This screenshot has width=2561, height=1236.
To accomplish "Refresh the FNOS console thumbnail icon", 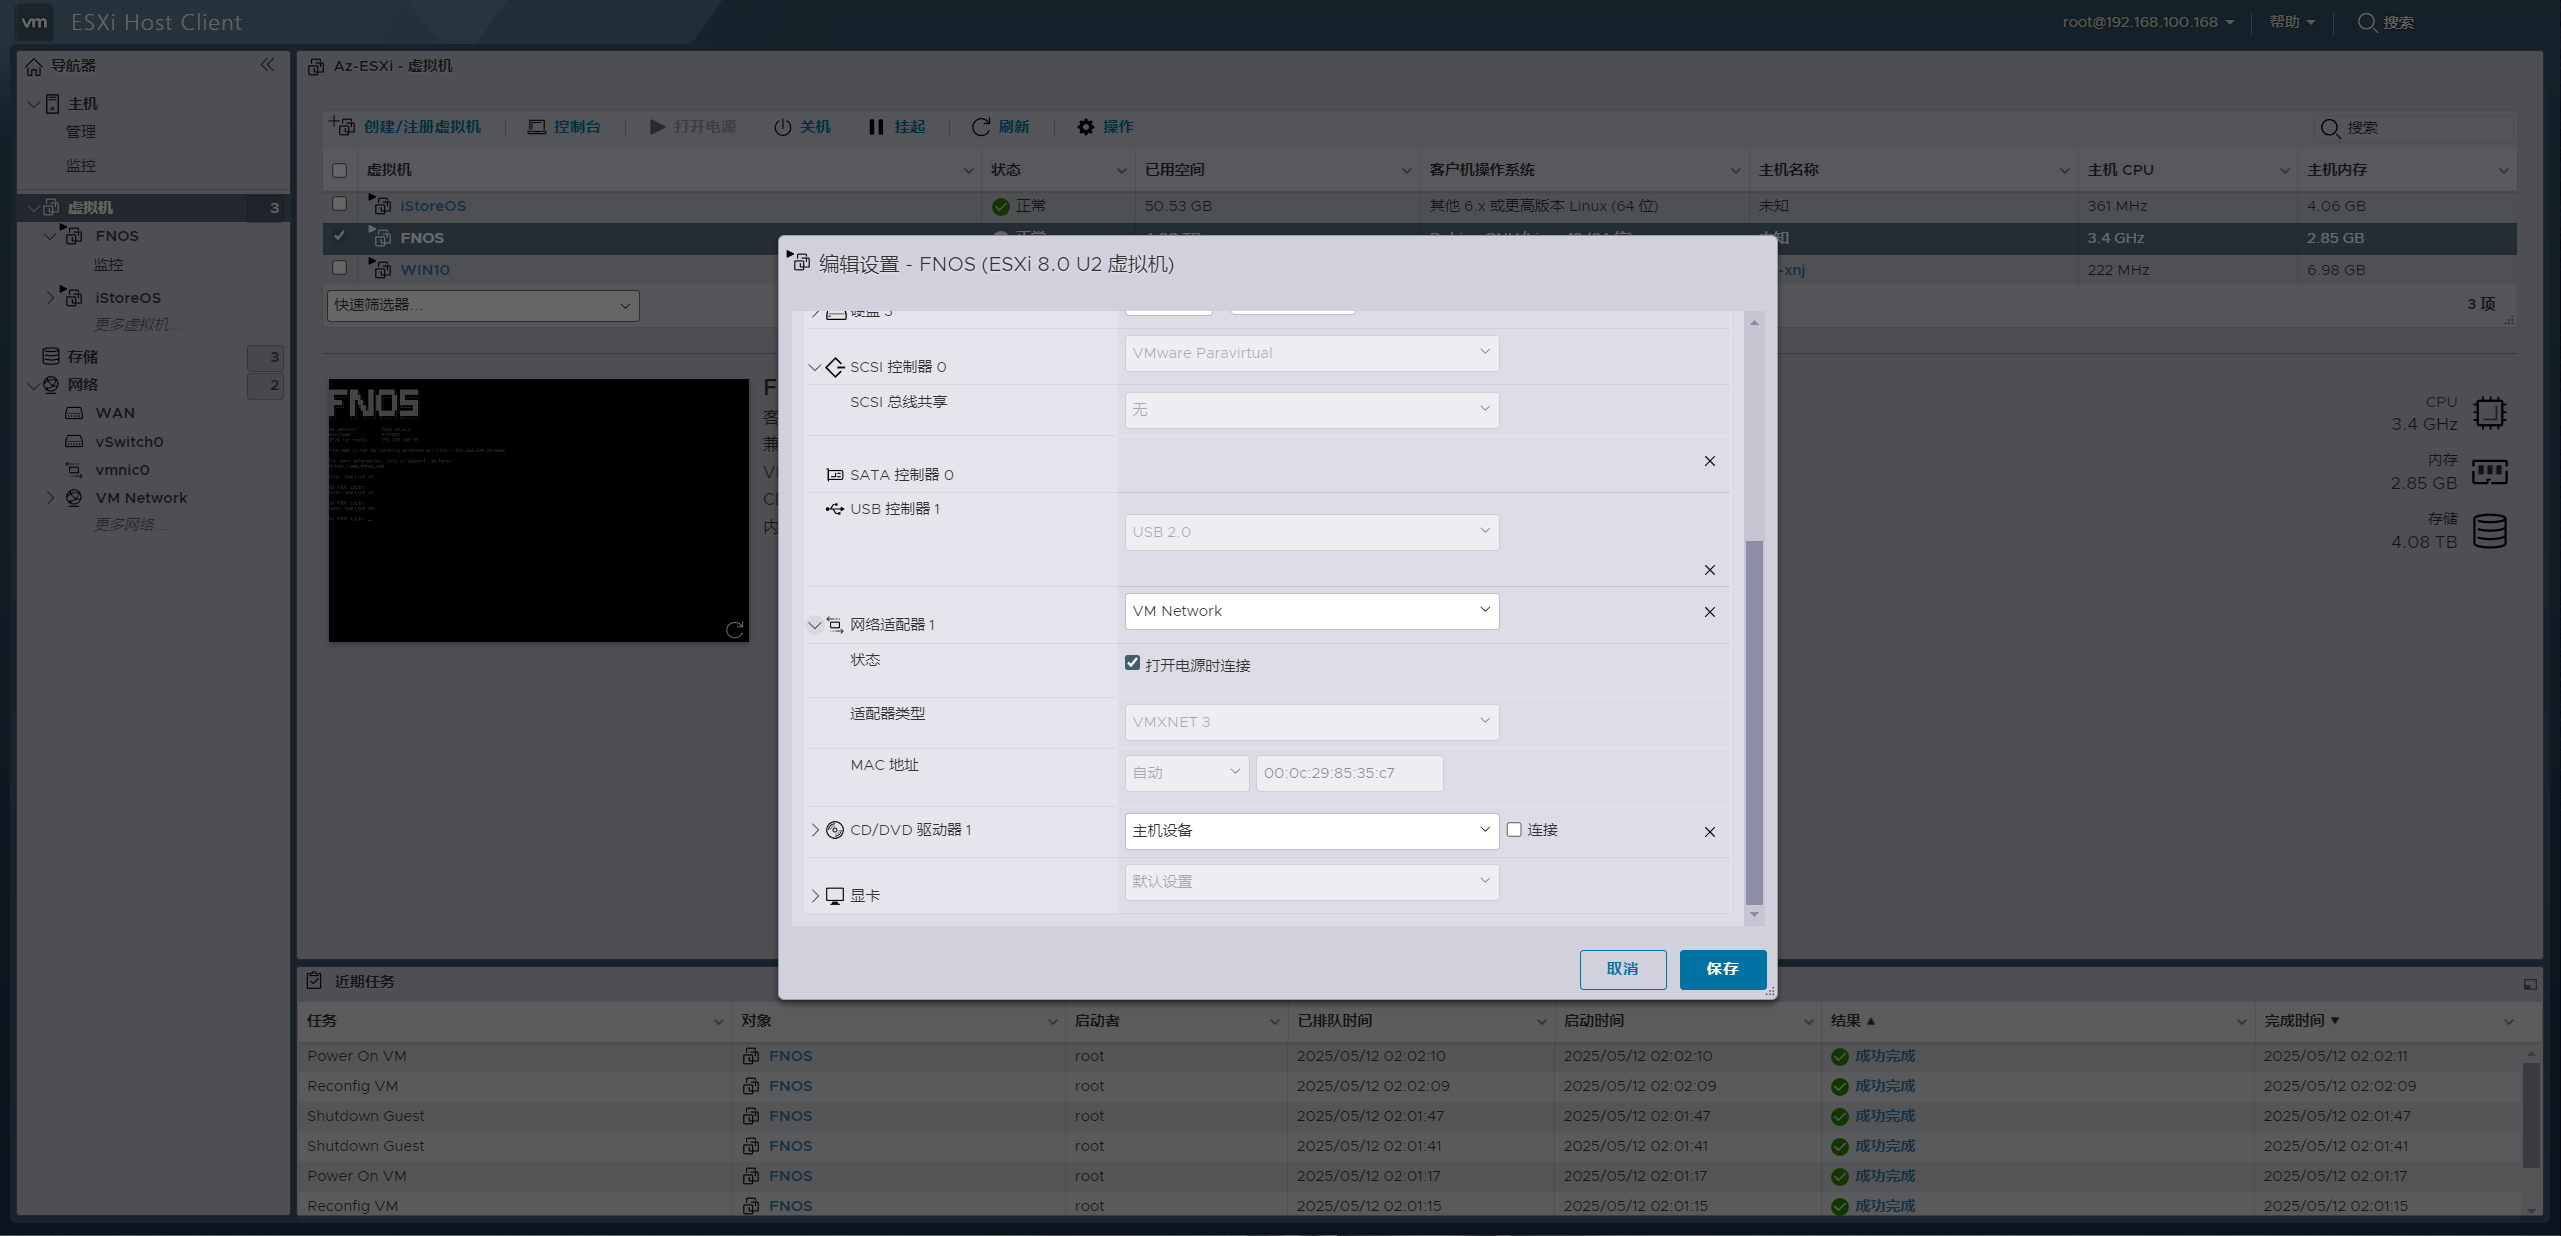I will pos(735,629).
